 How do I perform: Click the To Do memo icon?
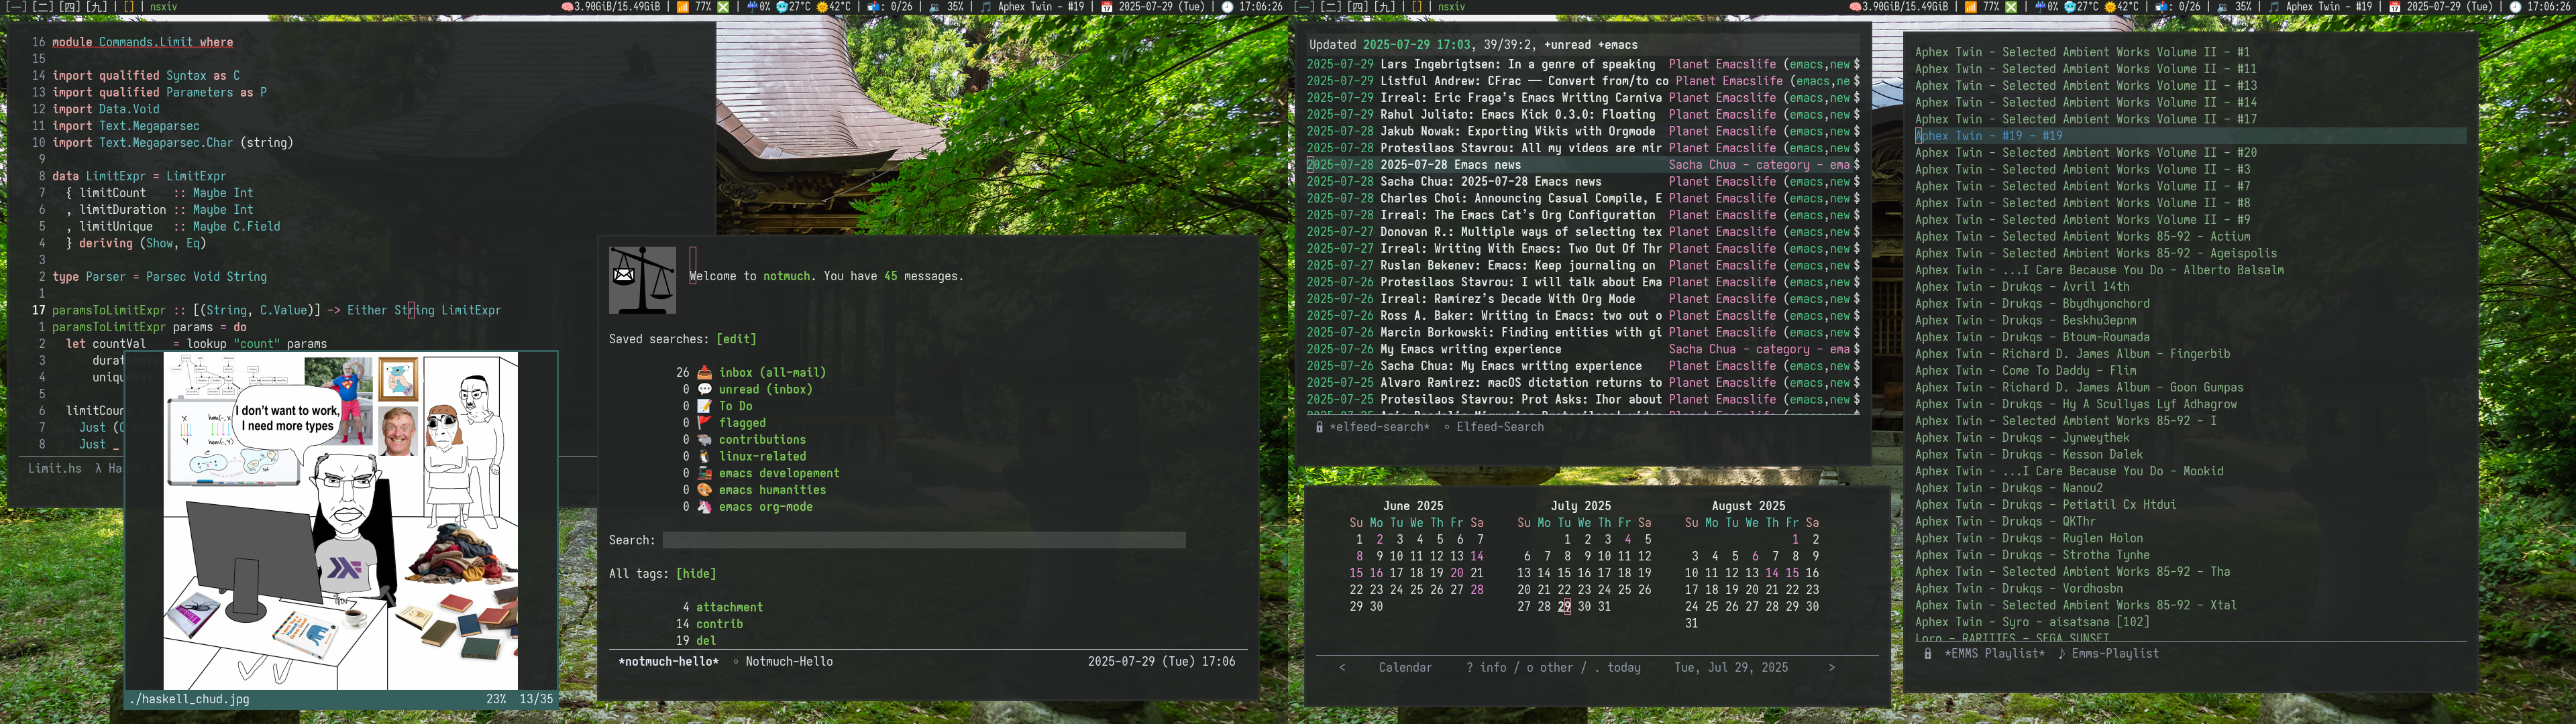(x=704, y=406)
